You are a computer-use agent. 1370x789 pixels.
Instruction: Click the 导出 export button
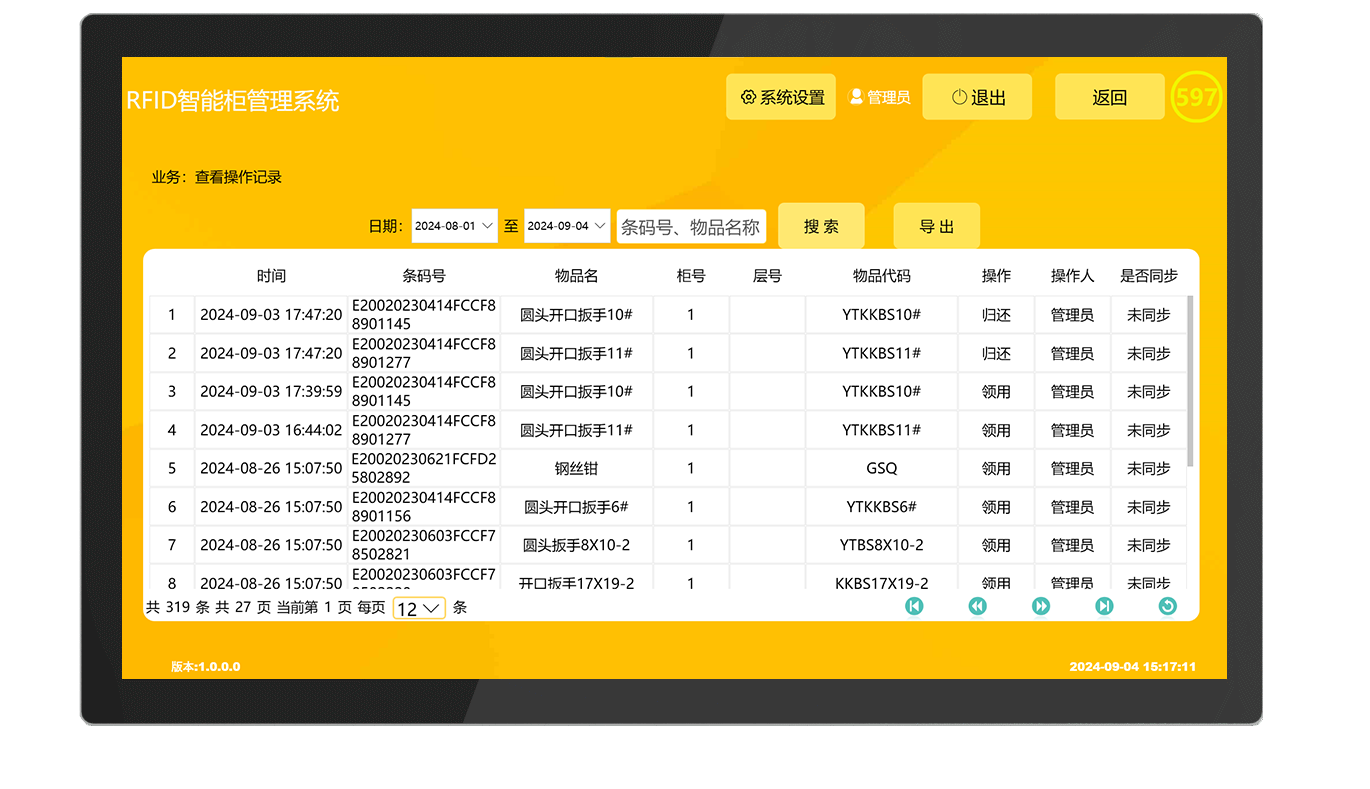[x=936, y=226]
